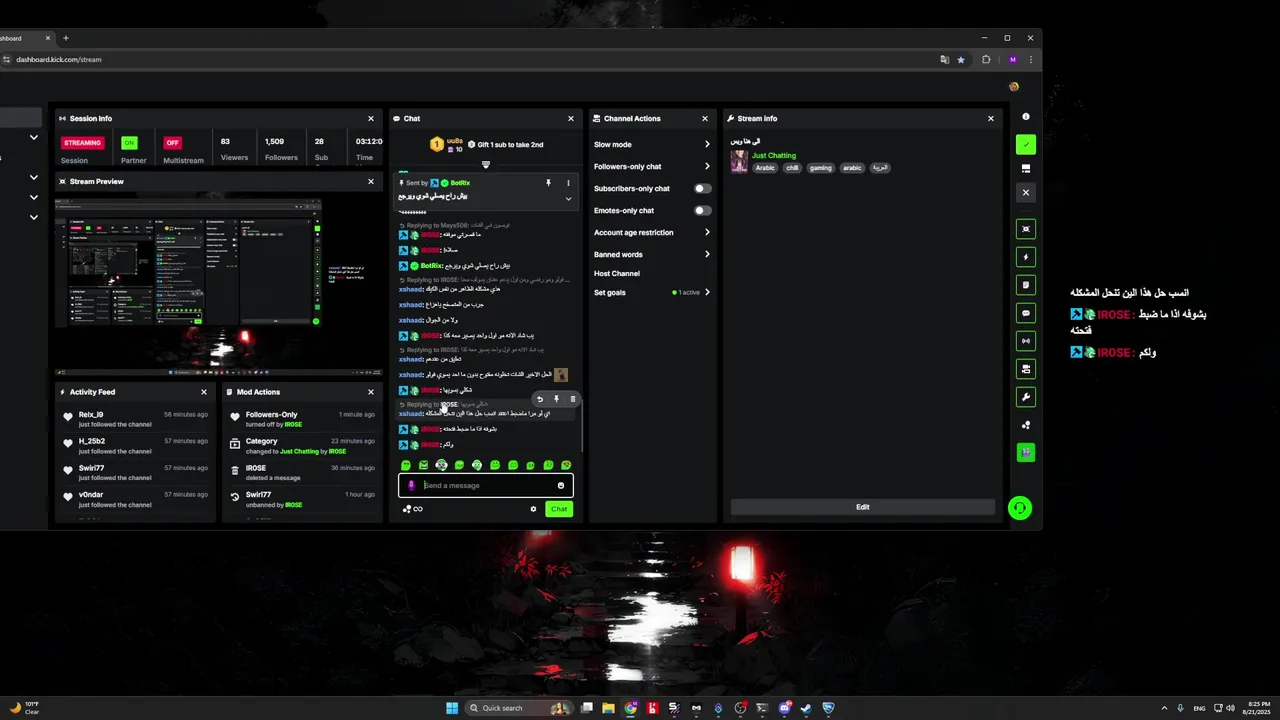Click the info icon in the right sidebar

coord(1025,117)
